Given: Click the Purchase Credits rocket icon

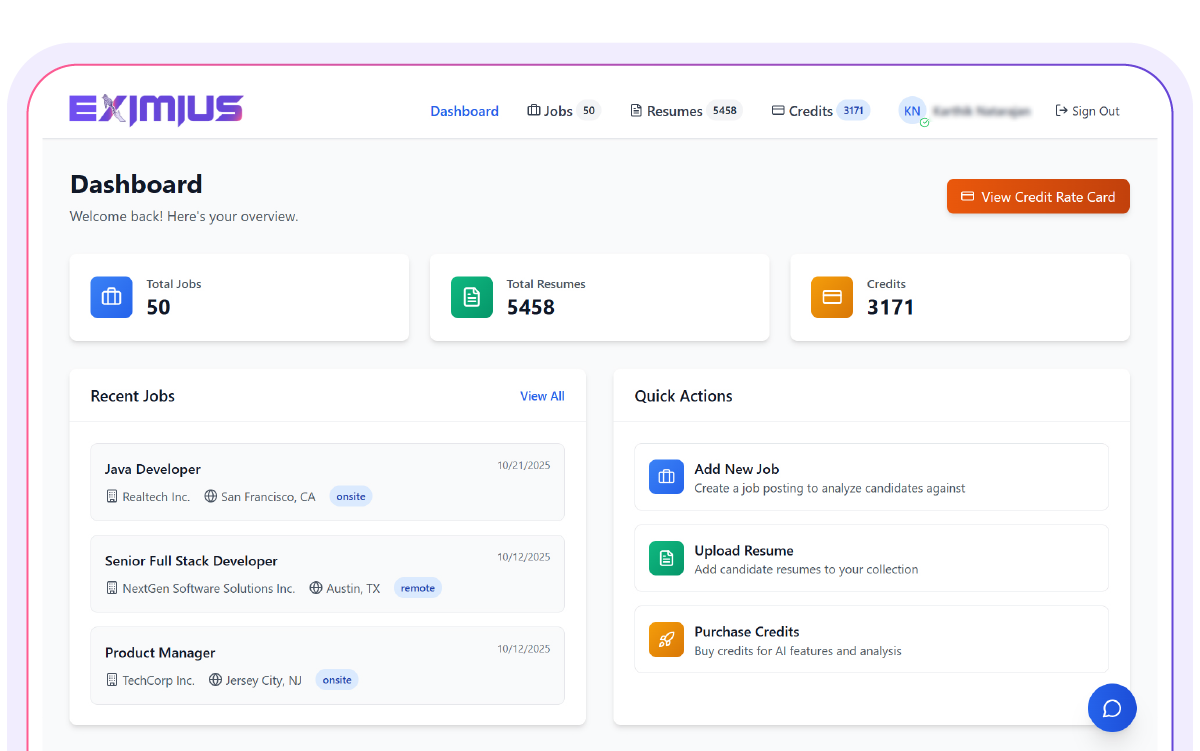Looking at the screenshot, I should 666,639.
